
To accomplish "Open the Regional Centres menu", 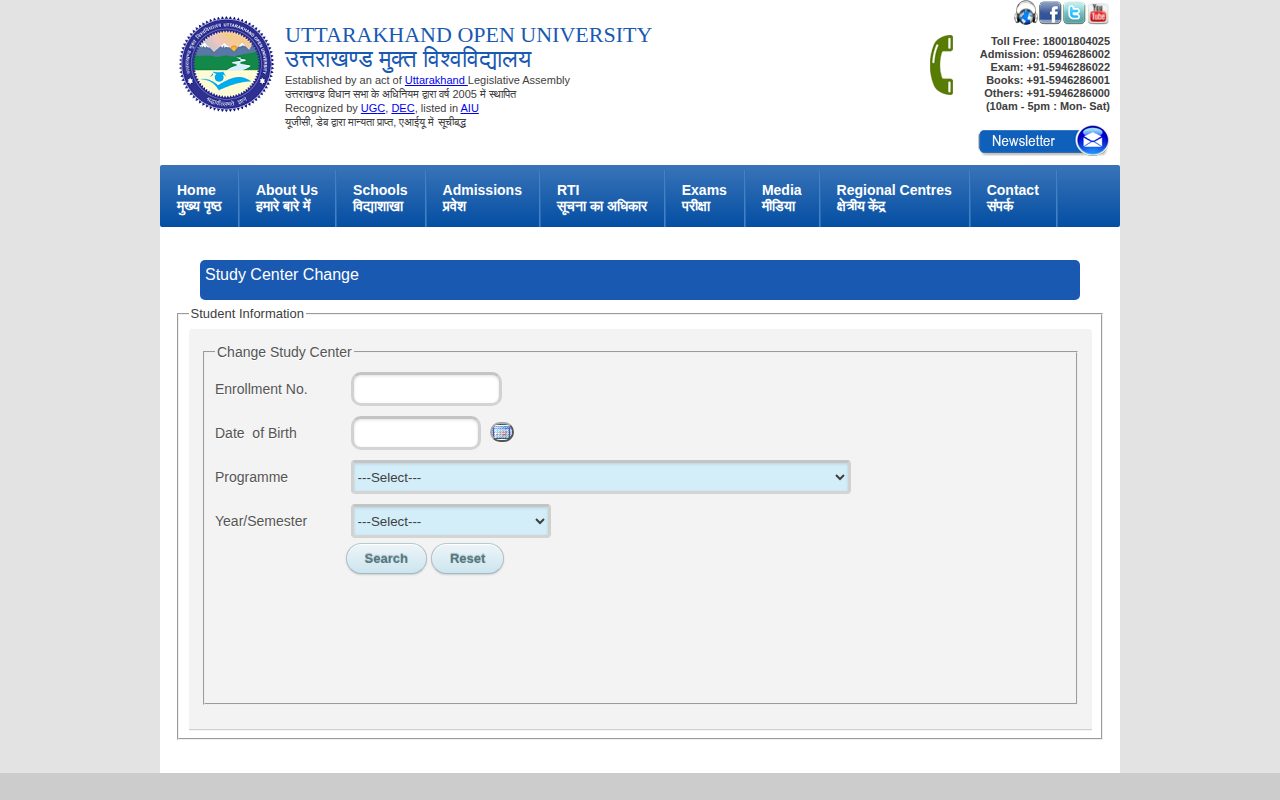I will tap(894, 198).
